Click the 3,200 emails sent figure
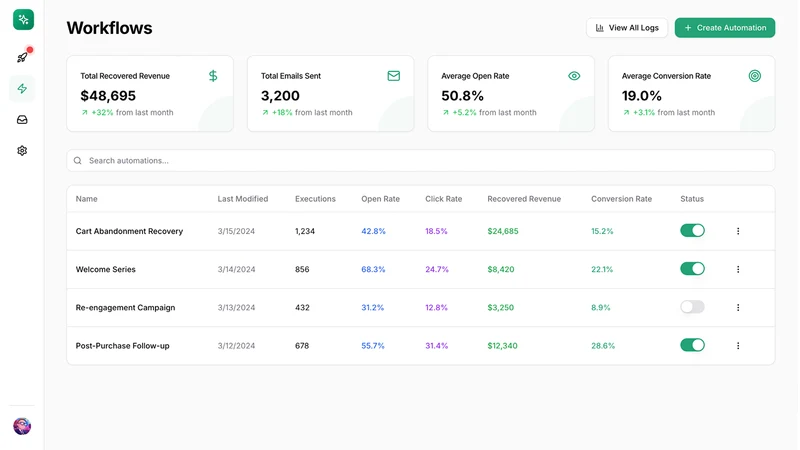 [280, 95]
